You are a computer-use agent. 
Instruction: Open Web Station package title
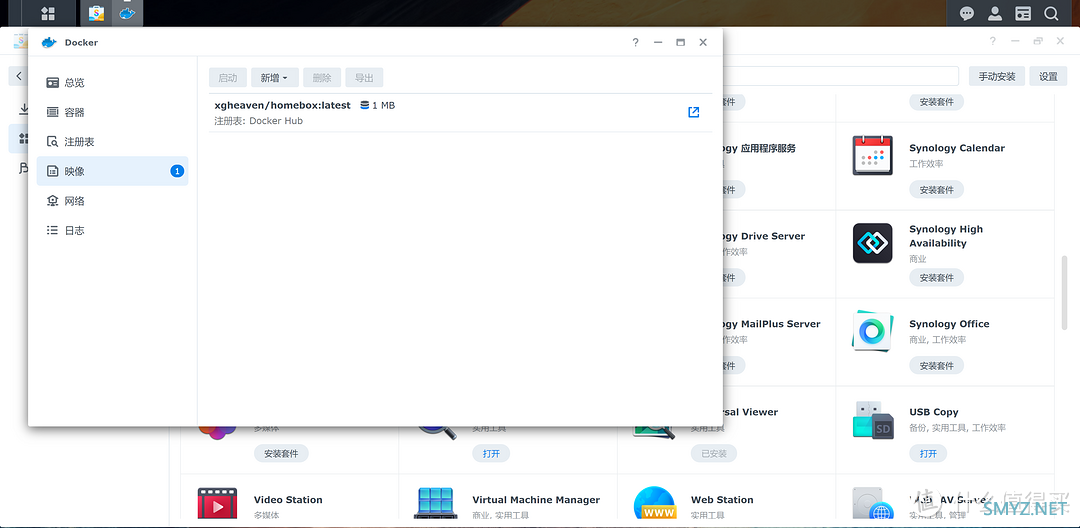pos(722,500)
